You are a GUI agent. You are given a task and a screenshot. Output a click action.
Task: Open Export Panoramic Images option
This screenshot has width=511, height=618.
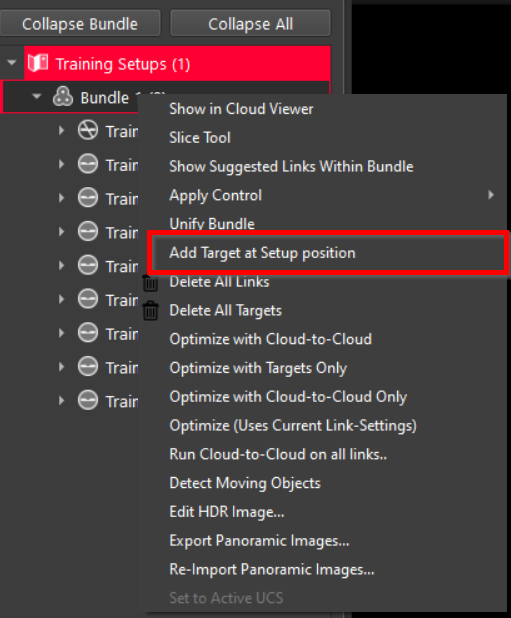259,541
